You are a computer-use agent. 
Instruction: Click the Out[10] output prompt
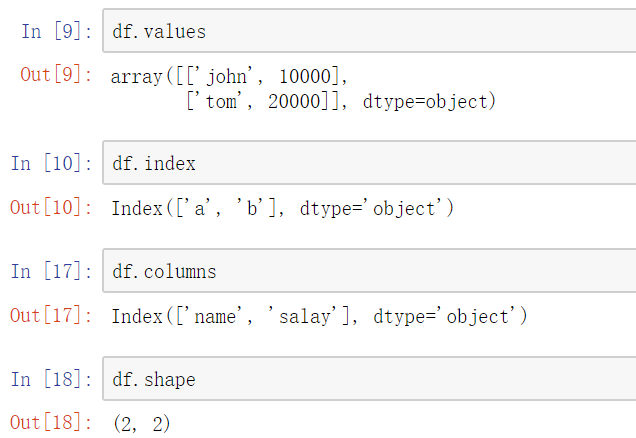(50, 208)
